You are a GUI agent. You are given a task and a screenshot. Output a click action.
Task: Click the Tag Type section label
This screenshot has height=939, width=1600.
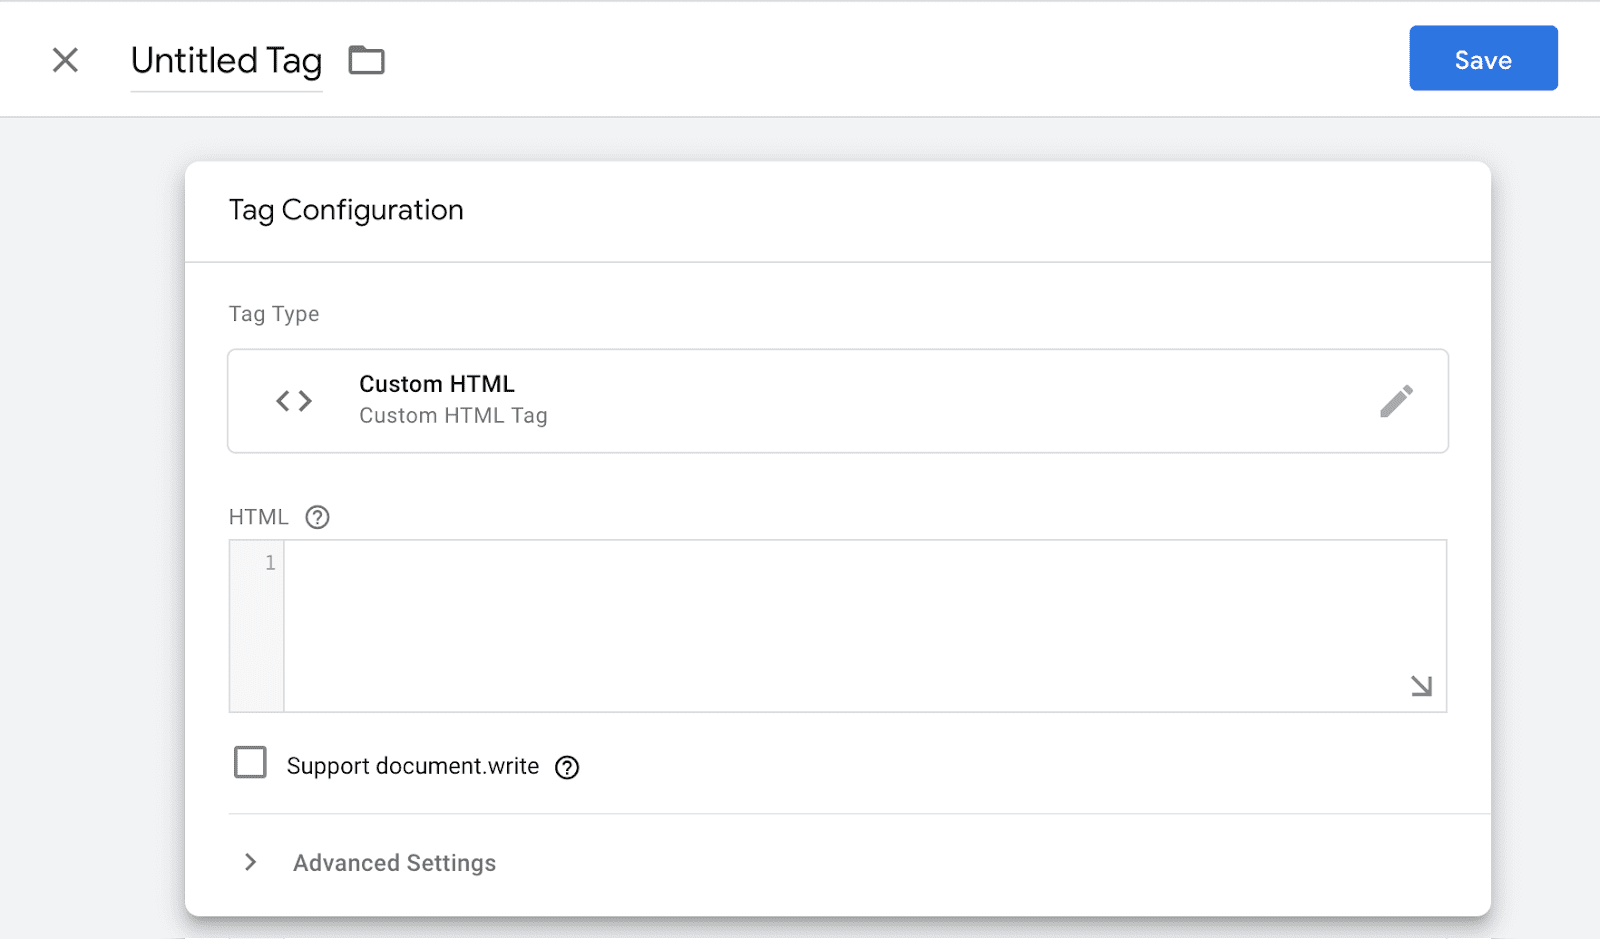(273, 313)
